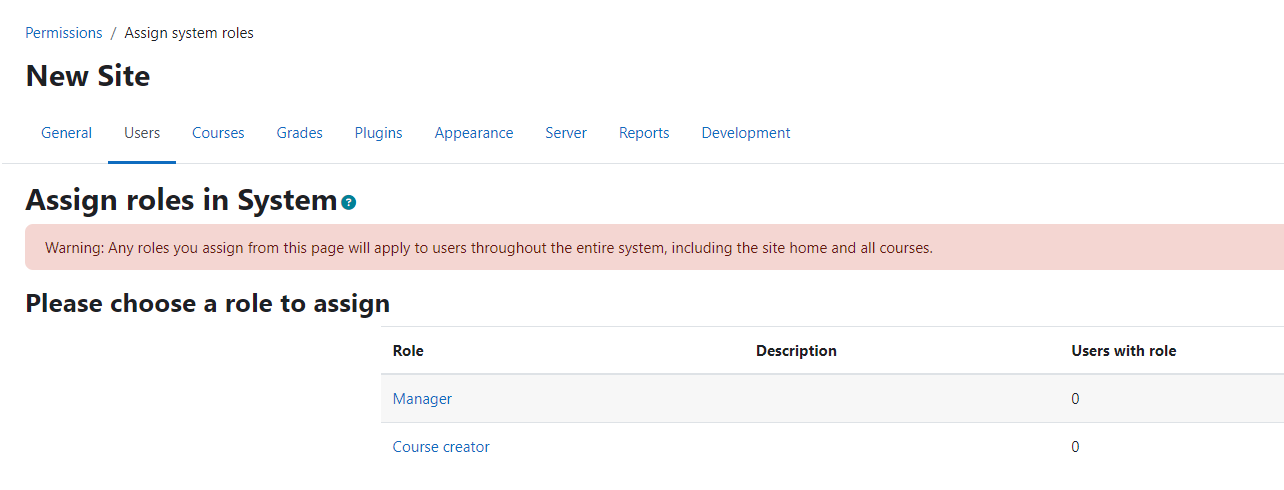Click the Role column header
This screenshot has width=1284, height=490.
click(408, 351)
